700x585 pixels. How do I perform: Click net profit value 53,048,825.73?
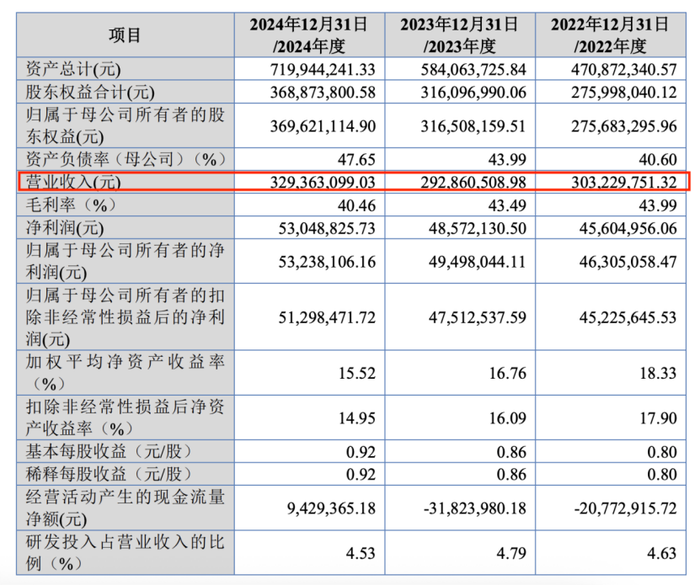327,229
